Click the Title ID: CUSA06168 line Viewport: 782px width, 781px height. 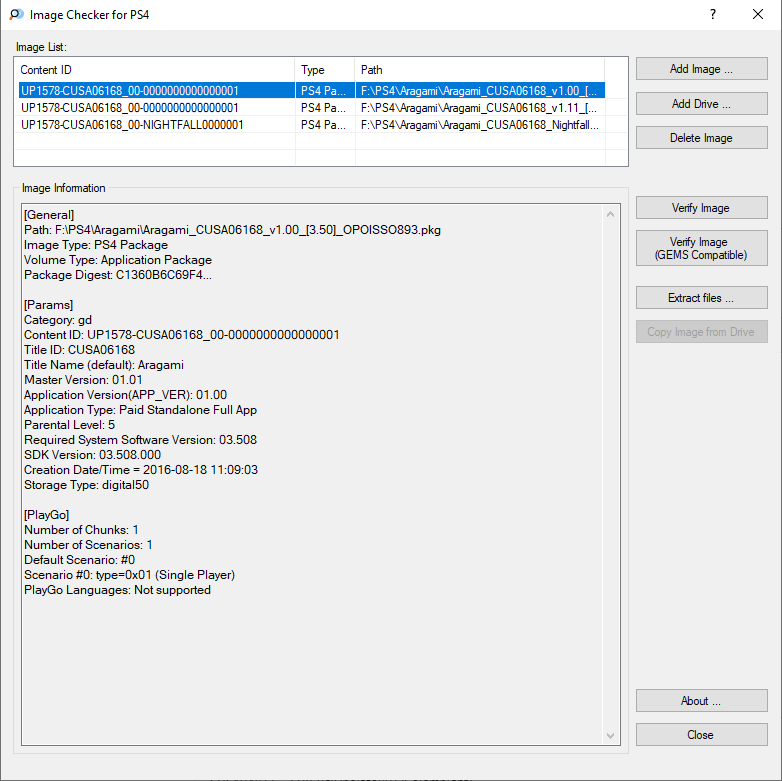pos(79,350)
